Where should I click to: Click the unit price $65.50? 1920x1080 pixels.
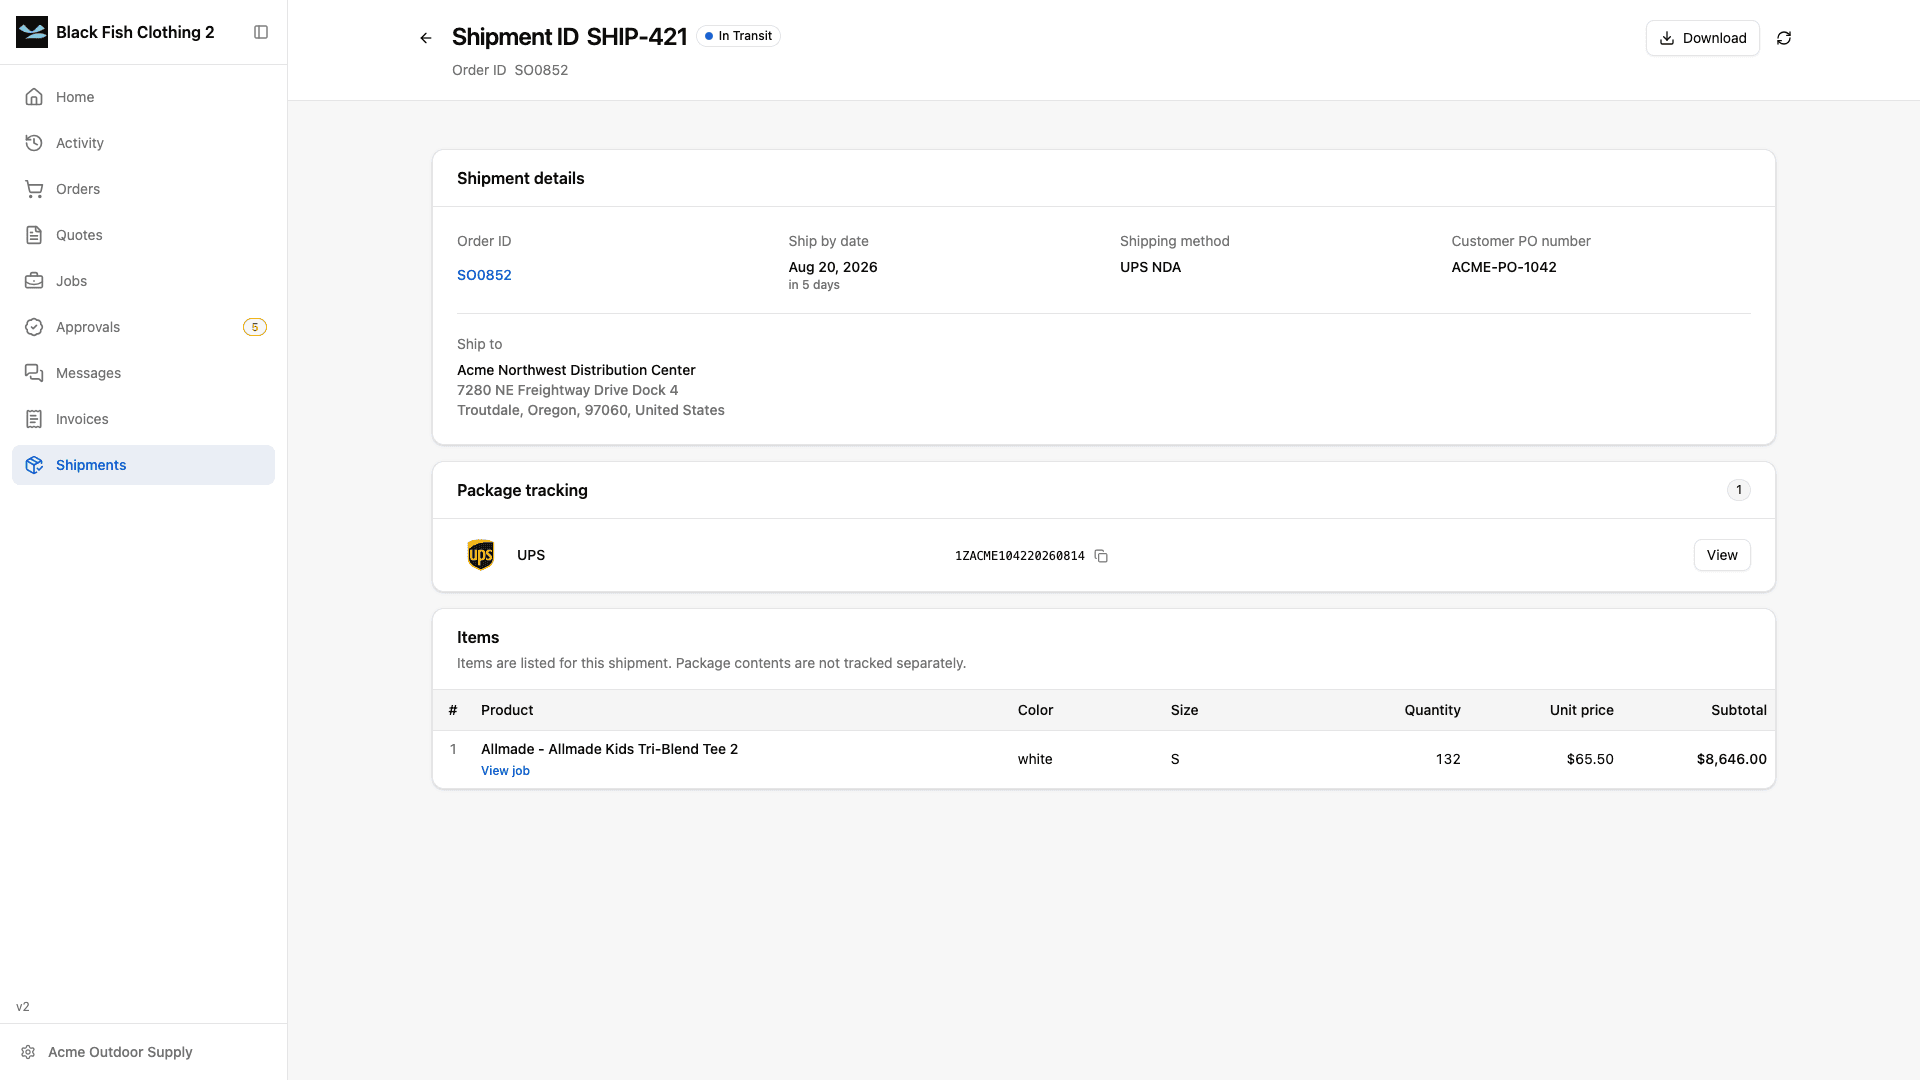(1590, 759)
